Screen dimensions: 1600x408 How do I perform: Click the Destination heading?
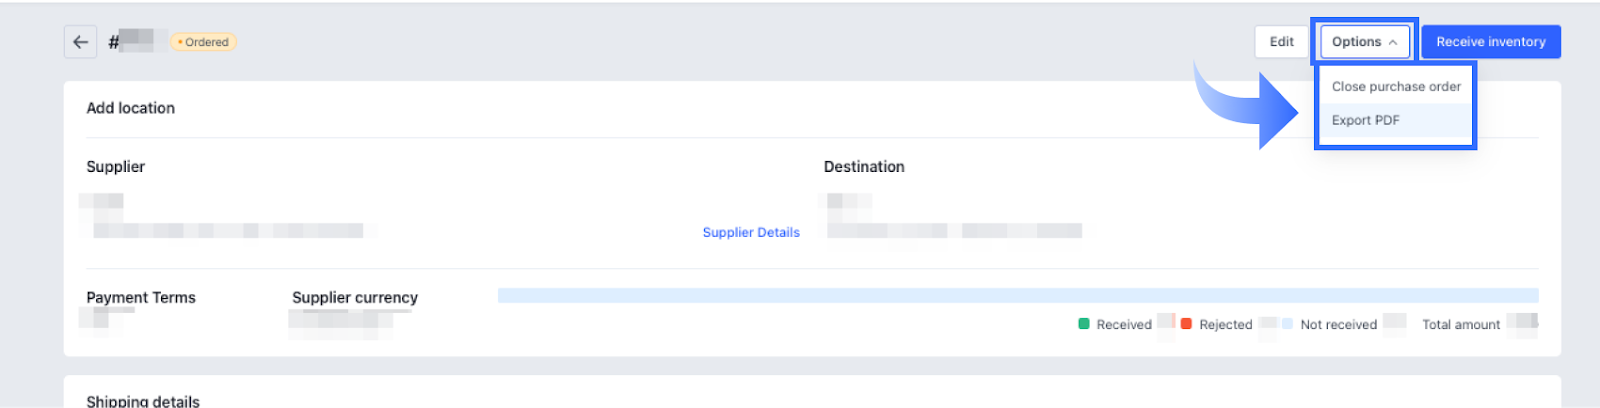coord(864,167)
